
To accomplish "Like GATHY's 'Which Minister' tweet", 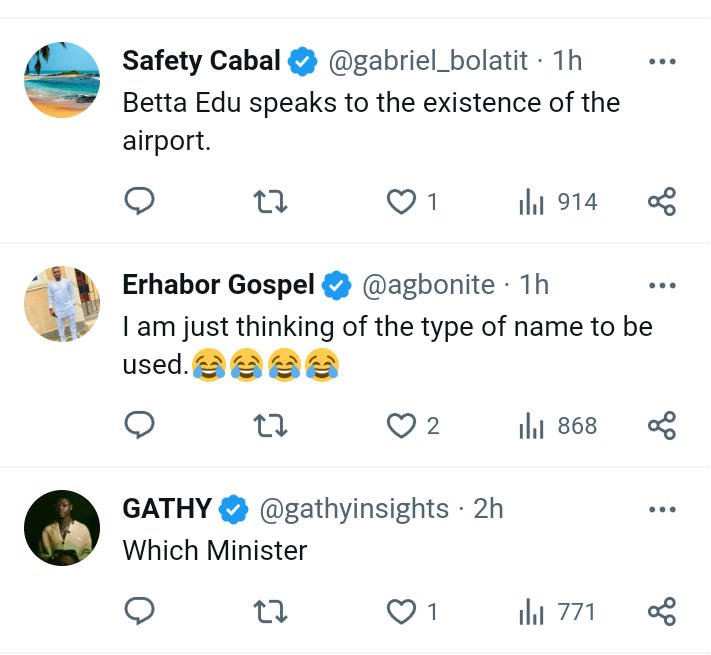I will point(401,611).
